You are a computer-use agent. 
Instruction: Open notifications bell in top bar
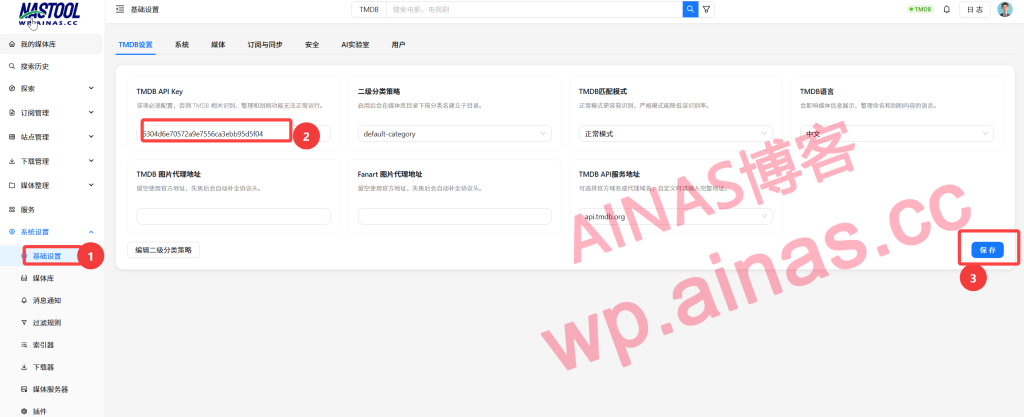coord(946,9)
